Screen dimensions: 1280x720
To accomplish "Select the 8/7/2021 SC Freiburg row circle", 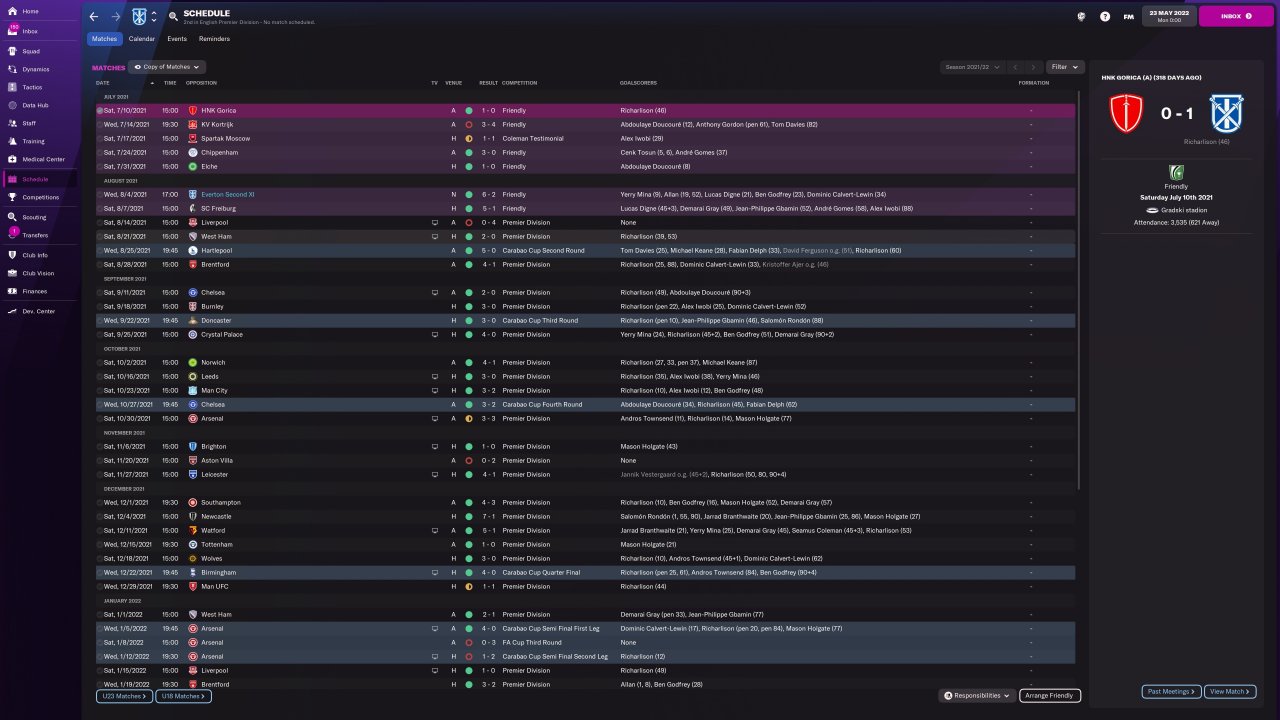I will 100,208.
